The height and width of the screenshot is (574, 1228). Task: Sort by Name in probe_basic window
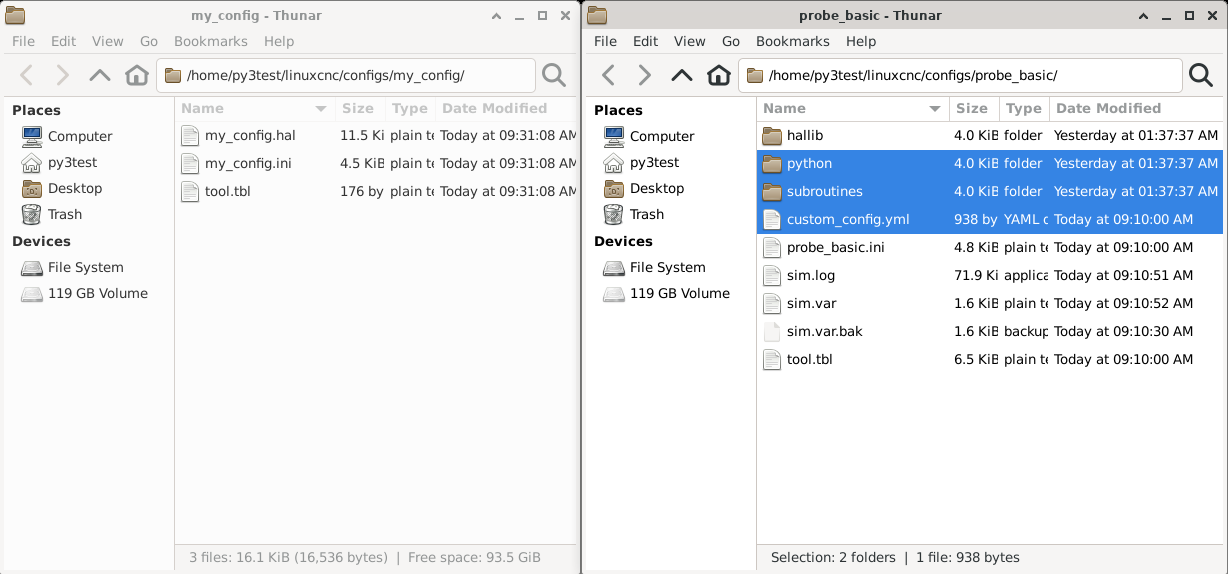(853, 108)
